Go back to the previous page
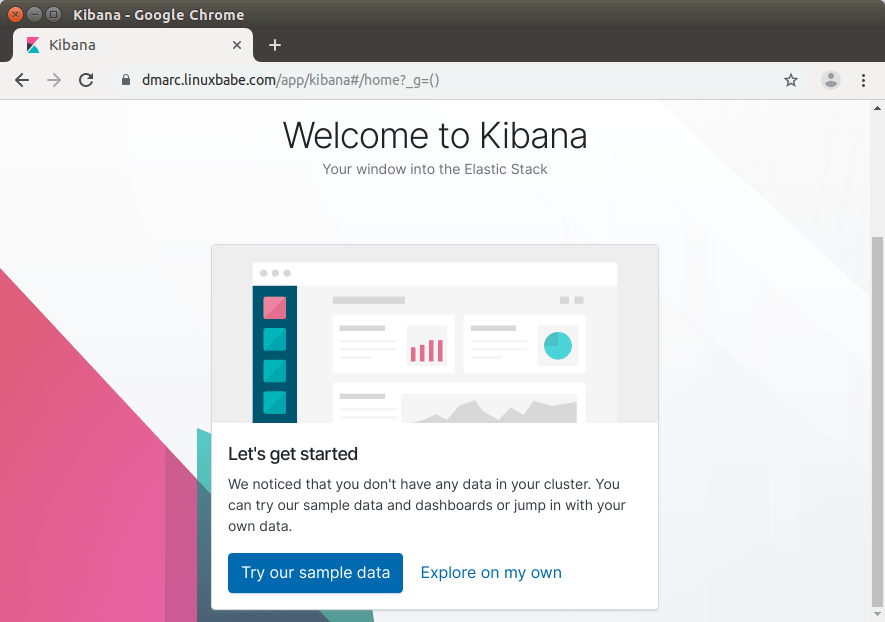Viewport: 885px width, 622px height. (x=22, y=80)
